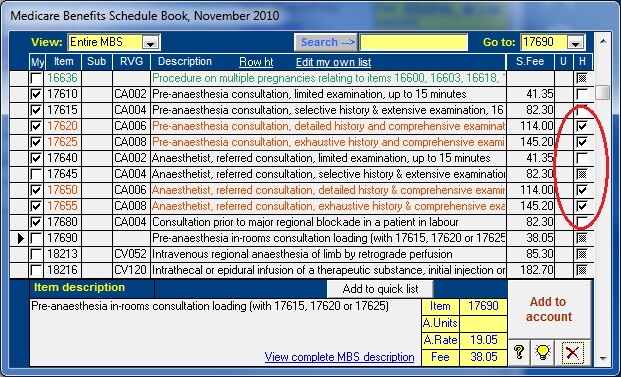
Task: Open the View complete MBS description link
Action: coord(339,357)
